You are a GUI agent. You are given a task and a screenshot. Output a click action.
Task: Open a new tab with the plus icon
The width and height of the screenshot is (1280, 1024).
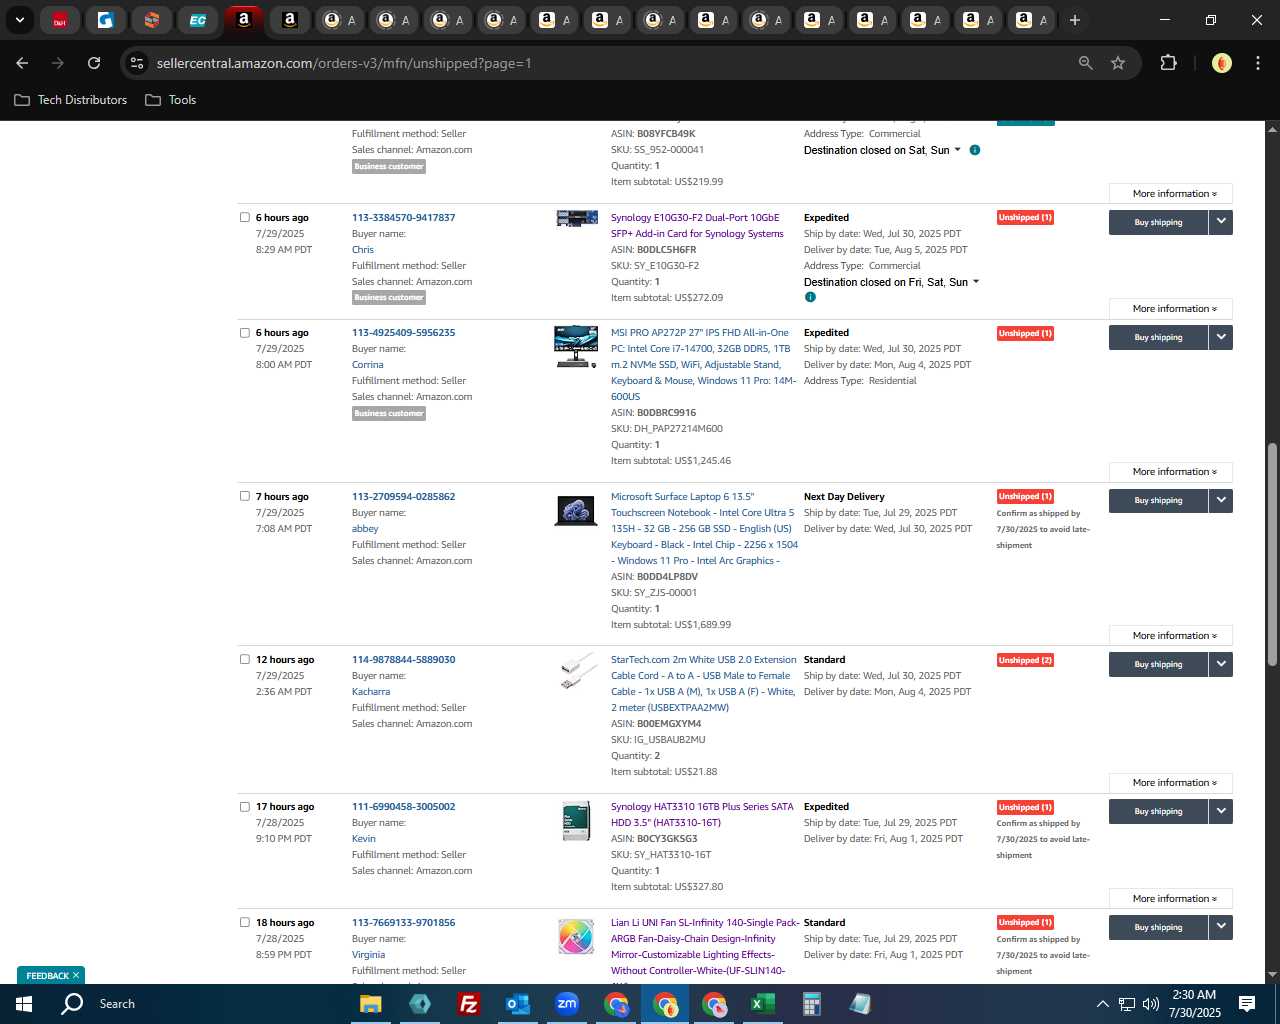coord(1075,20)
